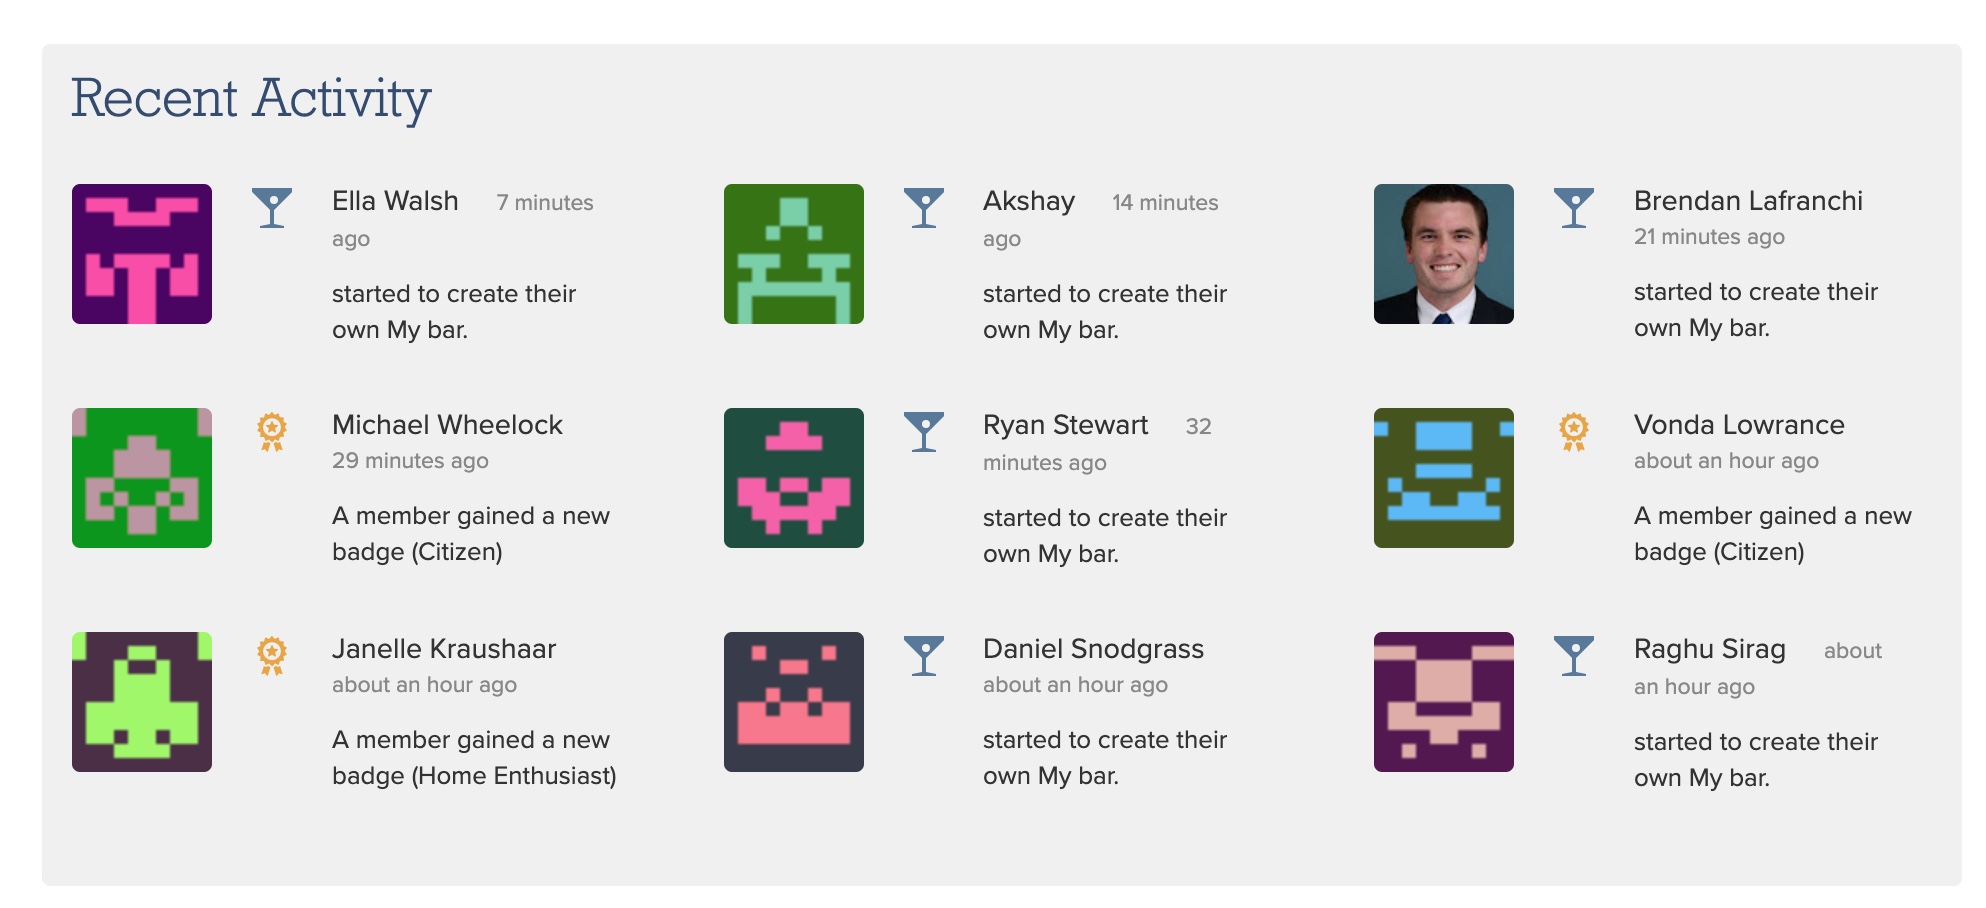
Task: Click Brendan Lafranchi's 'started to create their own My bar' text
Action: pyautogui.click(x=1756, y=310)
